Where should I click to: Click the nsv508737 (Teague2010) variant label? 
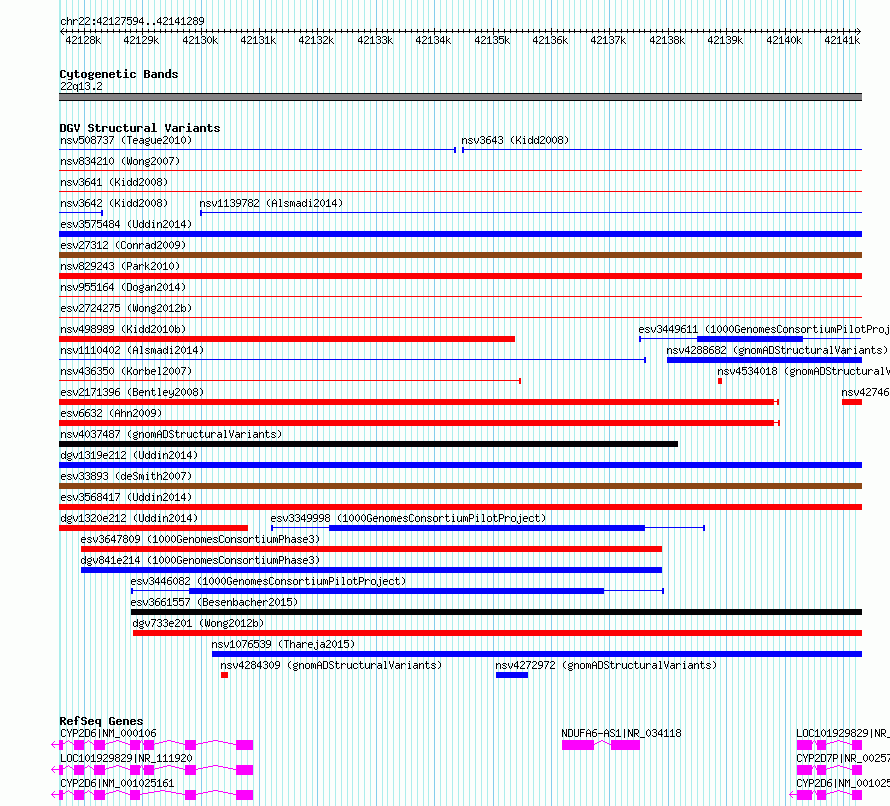coord(126,140)
